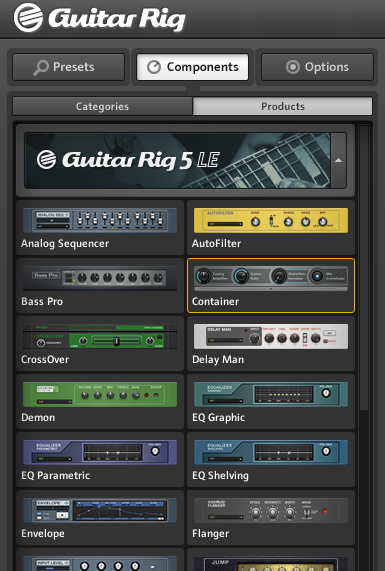Select the Bass Pro amp thumbnail
Screen dimensions: 385x571
point(100,279)
